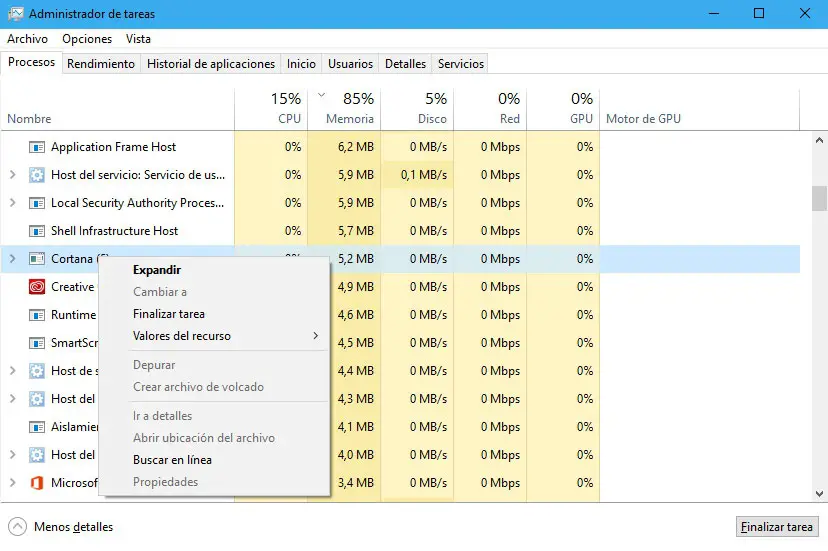Choose Expandir in the context menu
828x551 pixels.
157,270
